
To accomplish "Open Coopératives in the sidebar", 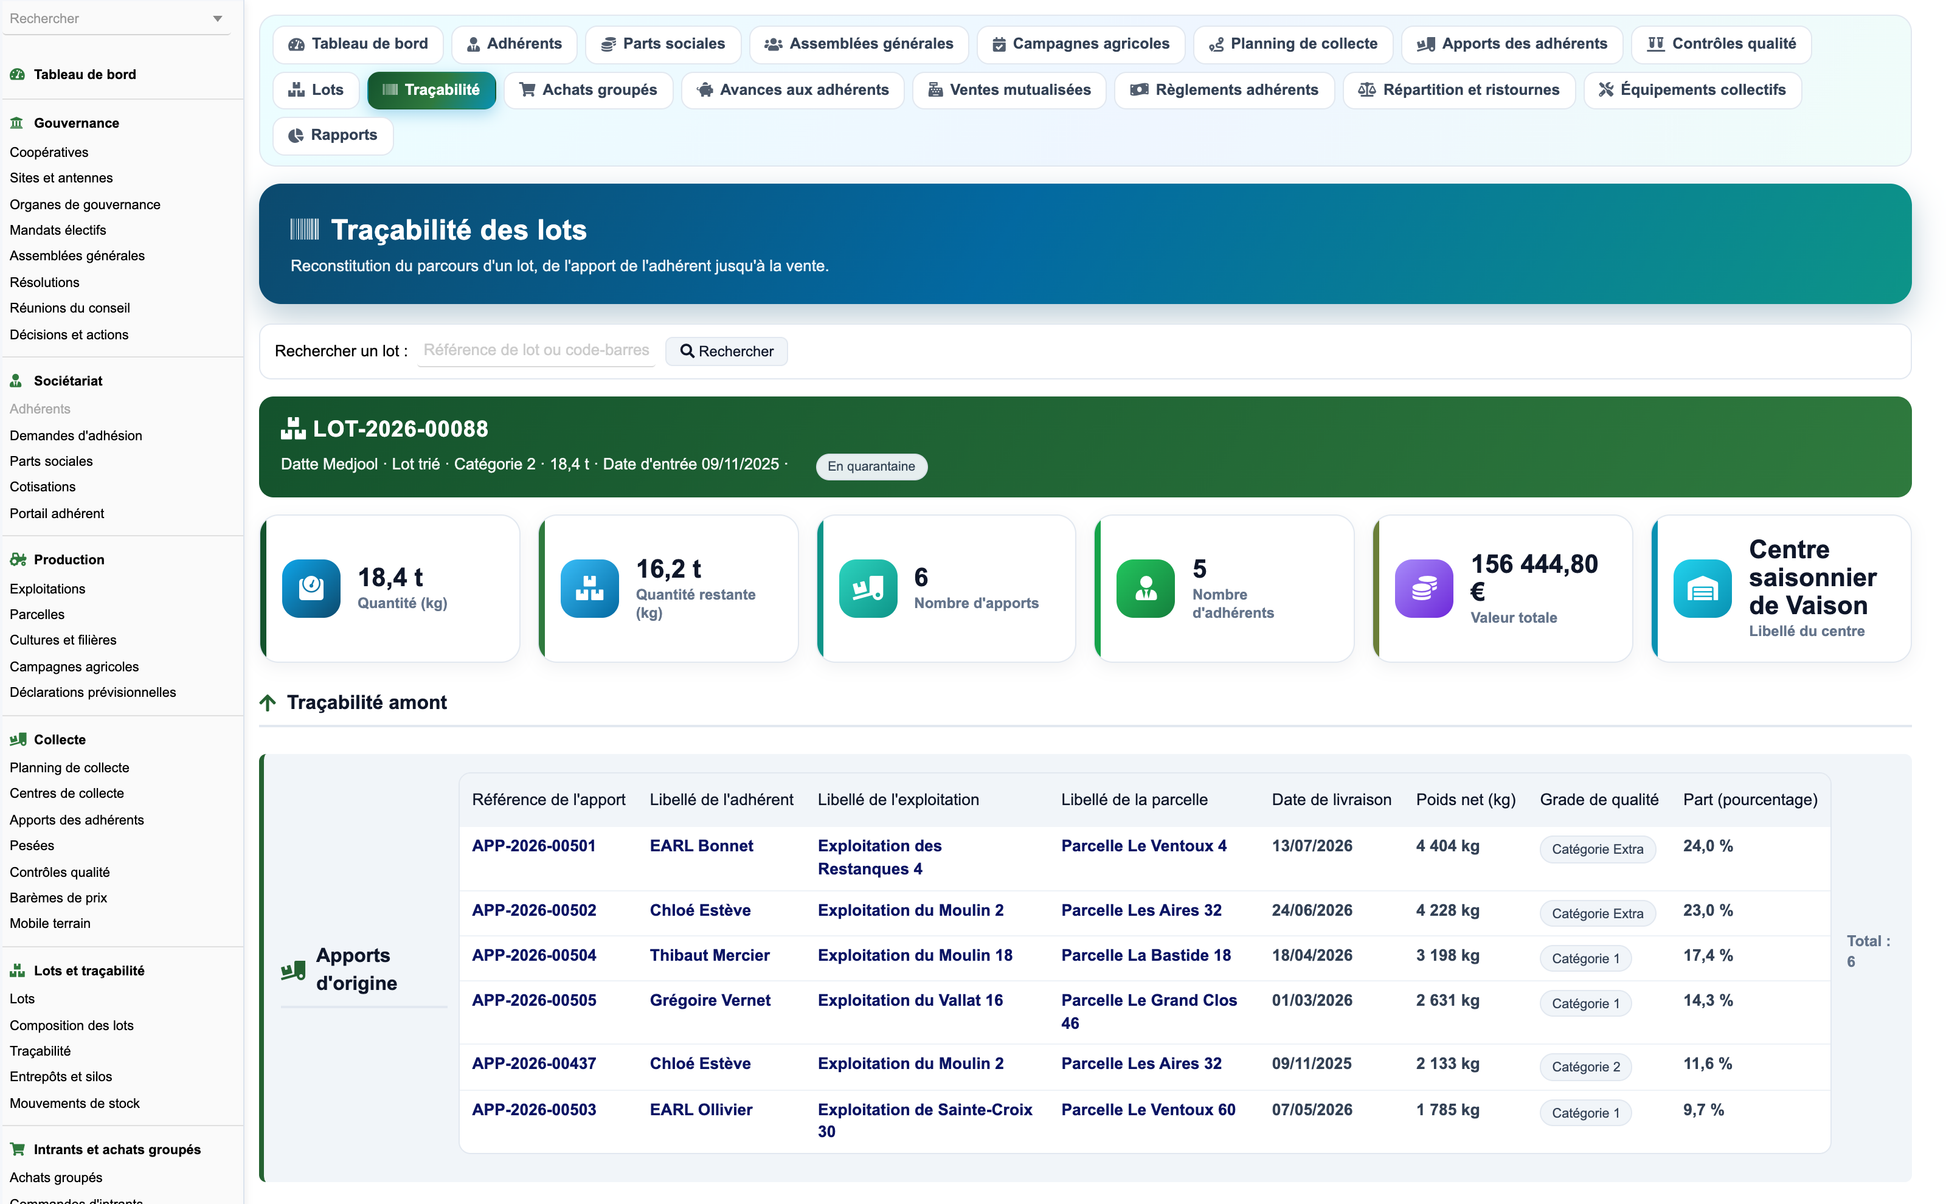I will point(49,152).
